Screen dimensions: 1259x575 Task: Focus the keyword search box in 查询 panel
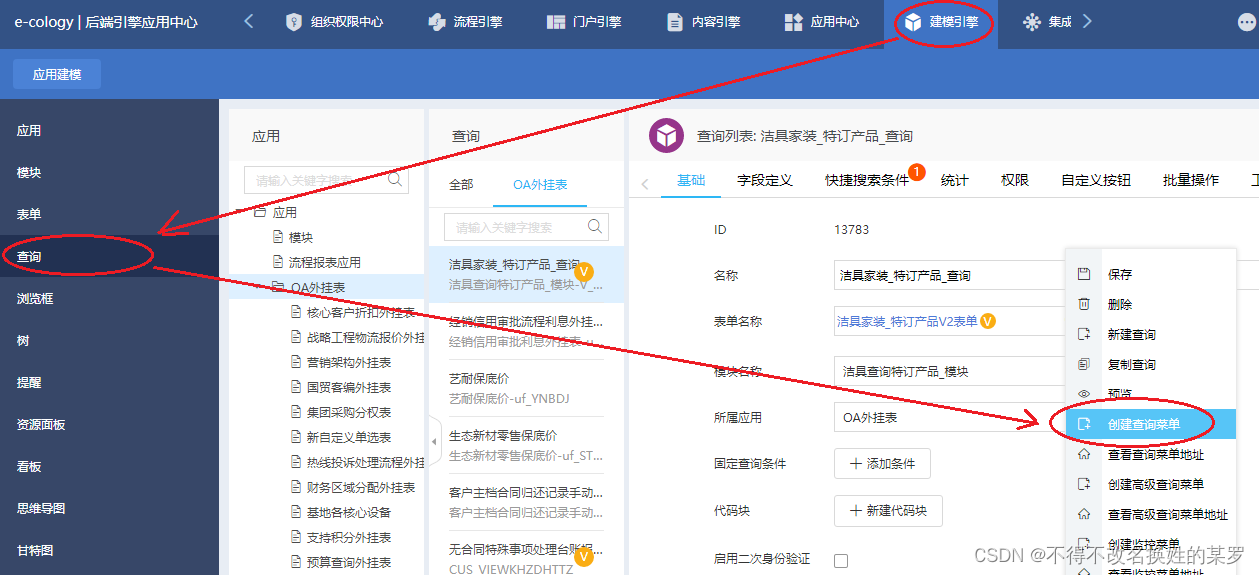pos(526,227)
